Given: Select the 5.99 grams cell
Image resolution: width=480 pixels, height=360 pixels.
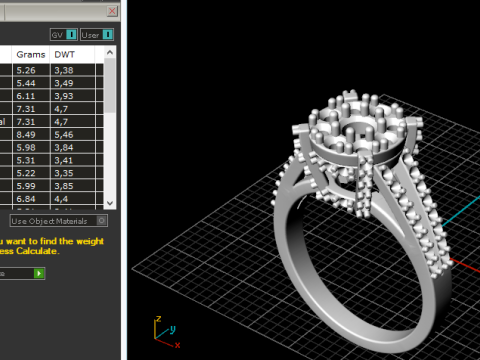Looking at the screenshot, I should [x=31, y=186].
